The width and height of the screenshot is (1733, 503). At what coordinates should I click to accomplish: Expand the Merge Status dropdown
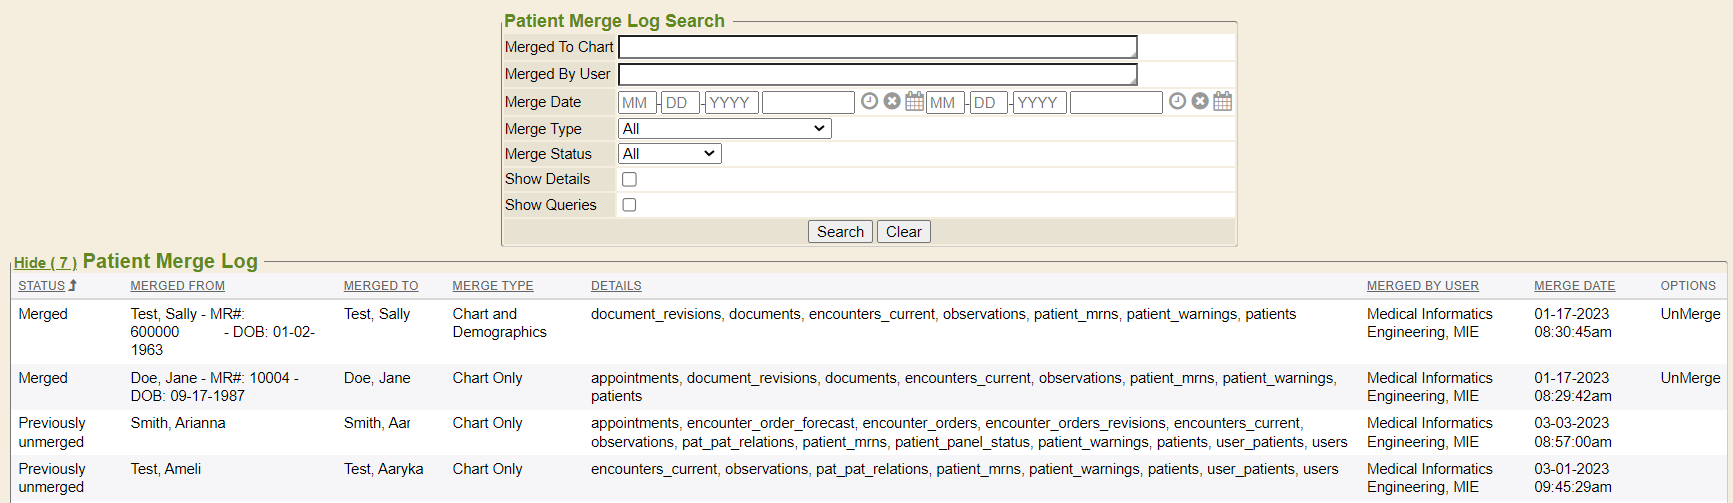[x=669, y=154]
